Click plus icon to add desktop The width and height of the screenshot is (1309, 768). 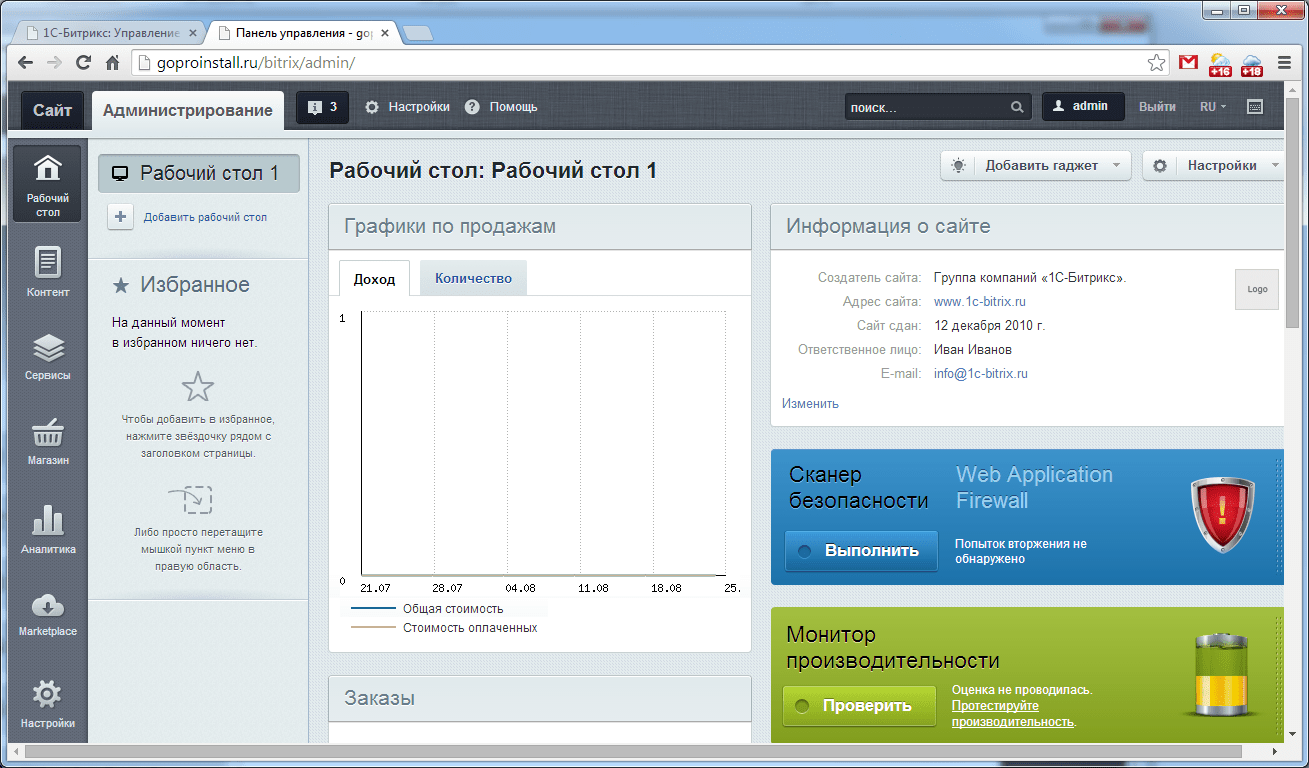coord(120,217)
